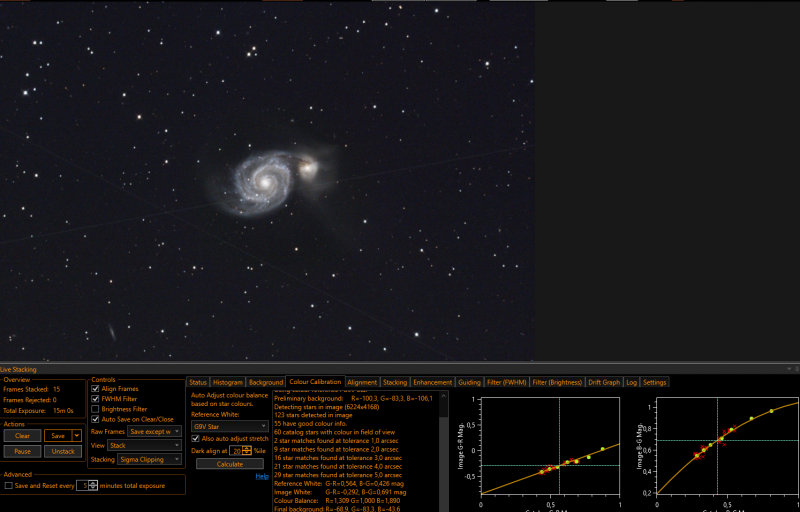Screen dimensions: 800x512
Task: Click the log scrollbar up arrow
Action: 443,396
